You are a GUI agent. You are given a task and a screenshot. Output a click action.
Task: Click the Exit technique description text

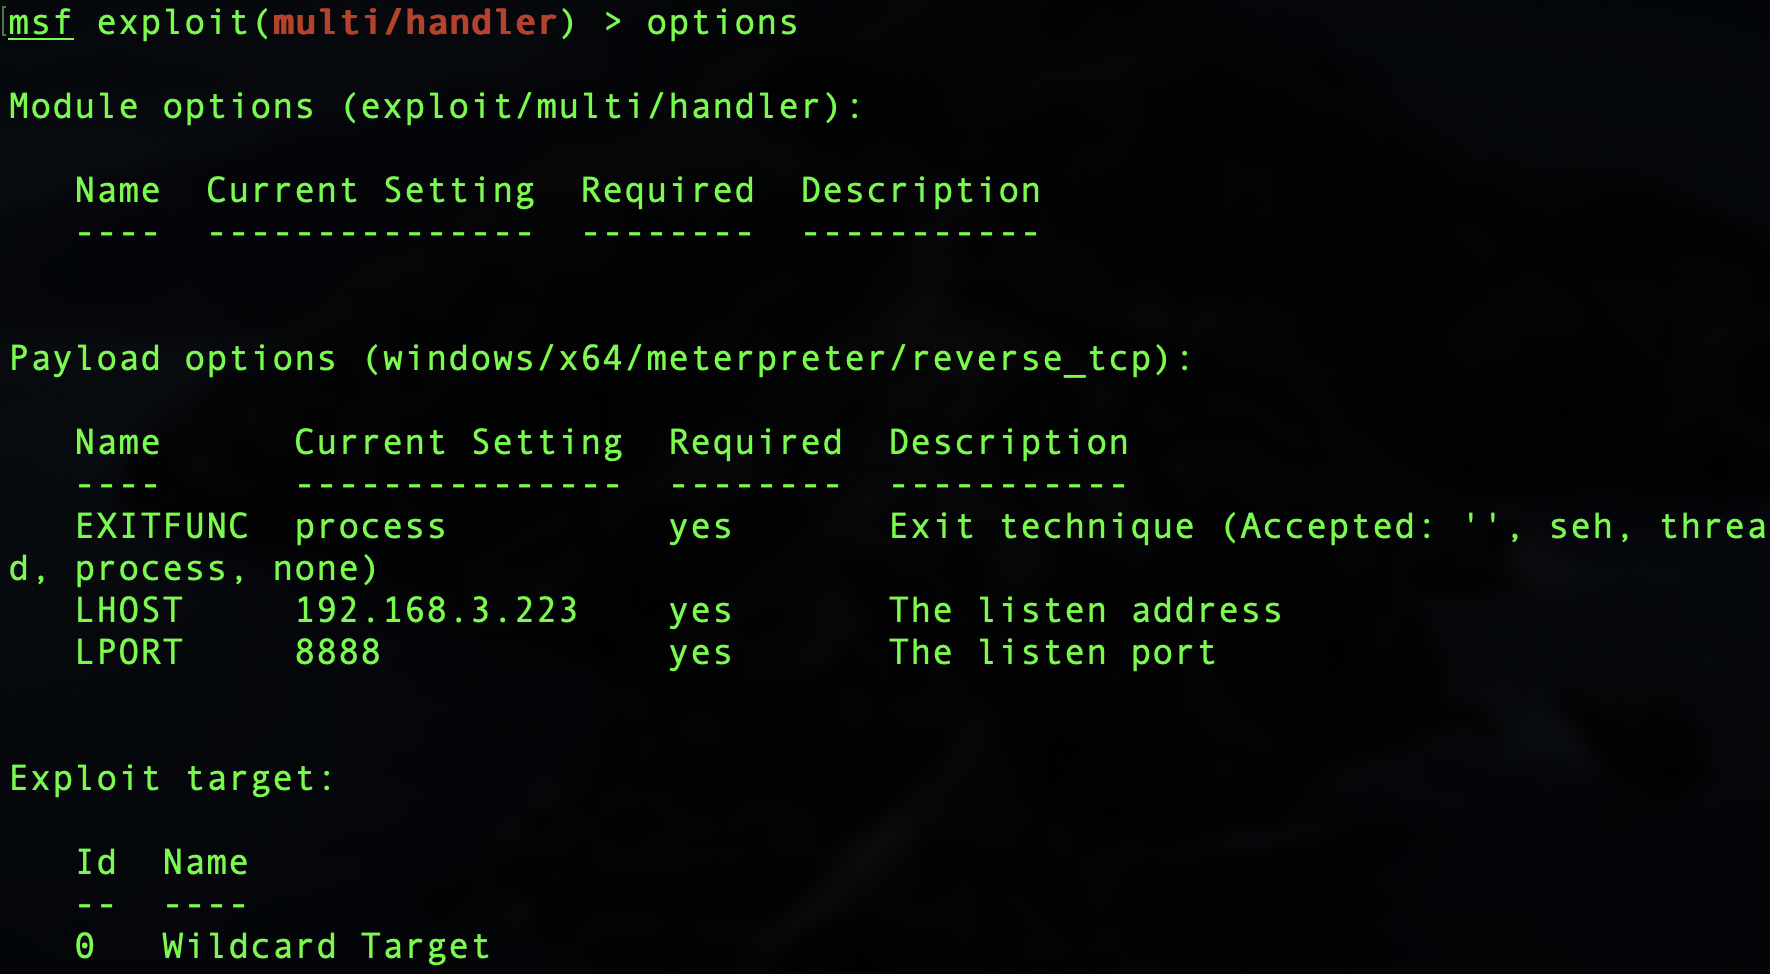pyautogui.click(x=1042, y=527)
